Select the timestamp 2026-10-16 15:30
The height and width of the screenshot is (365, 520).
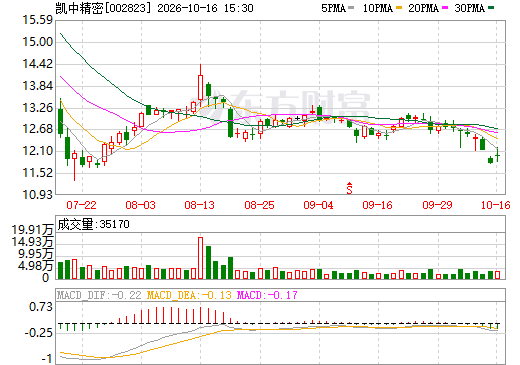(x=205, y=8)
